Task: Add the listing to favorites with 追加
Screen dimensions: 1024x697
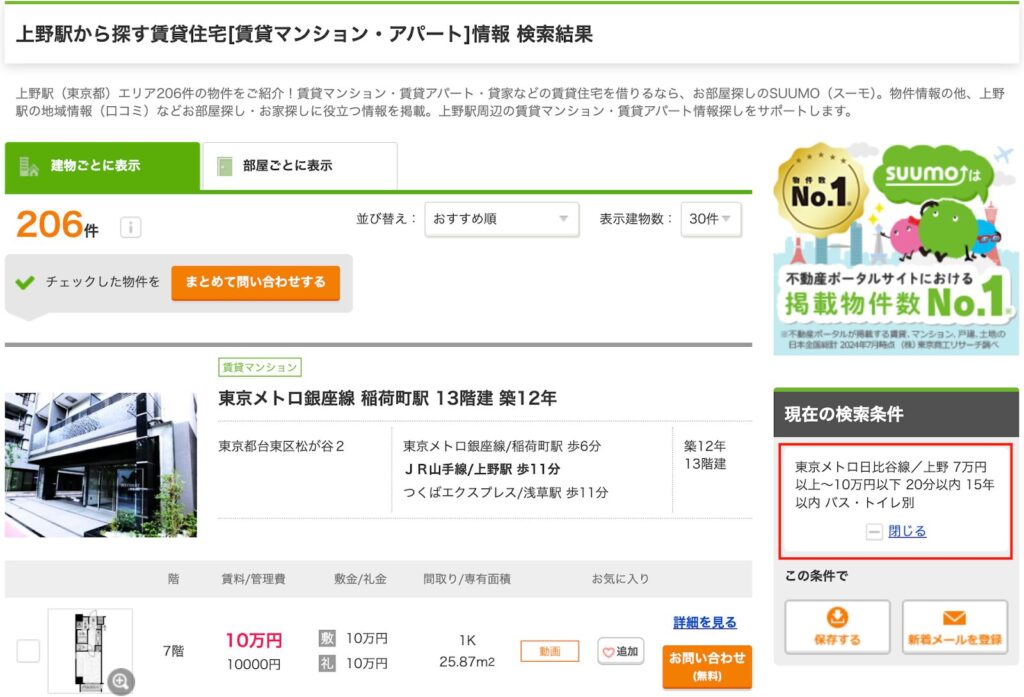Action: point(620,651)
